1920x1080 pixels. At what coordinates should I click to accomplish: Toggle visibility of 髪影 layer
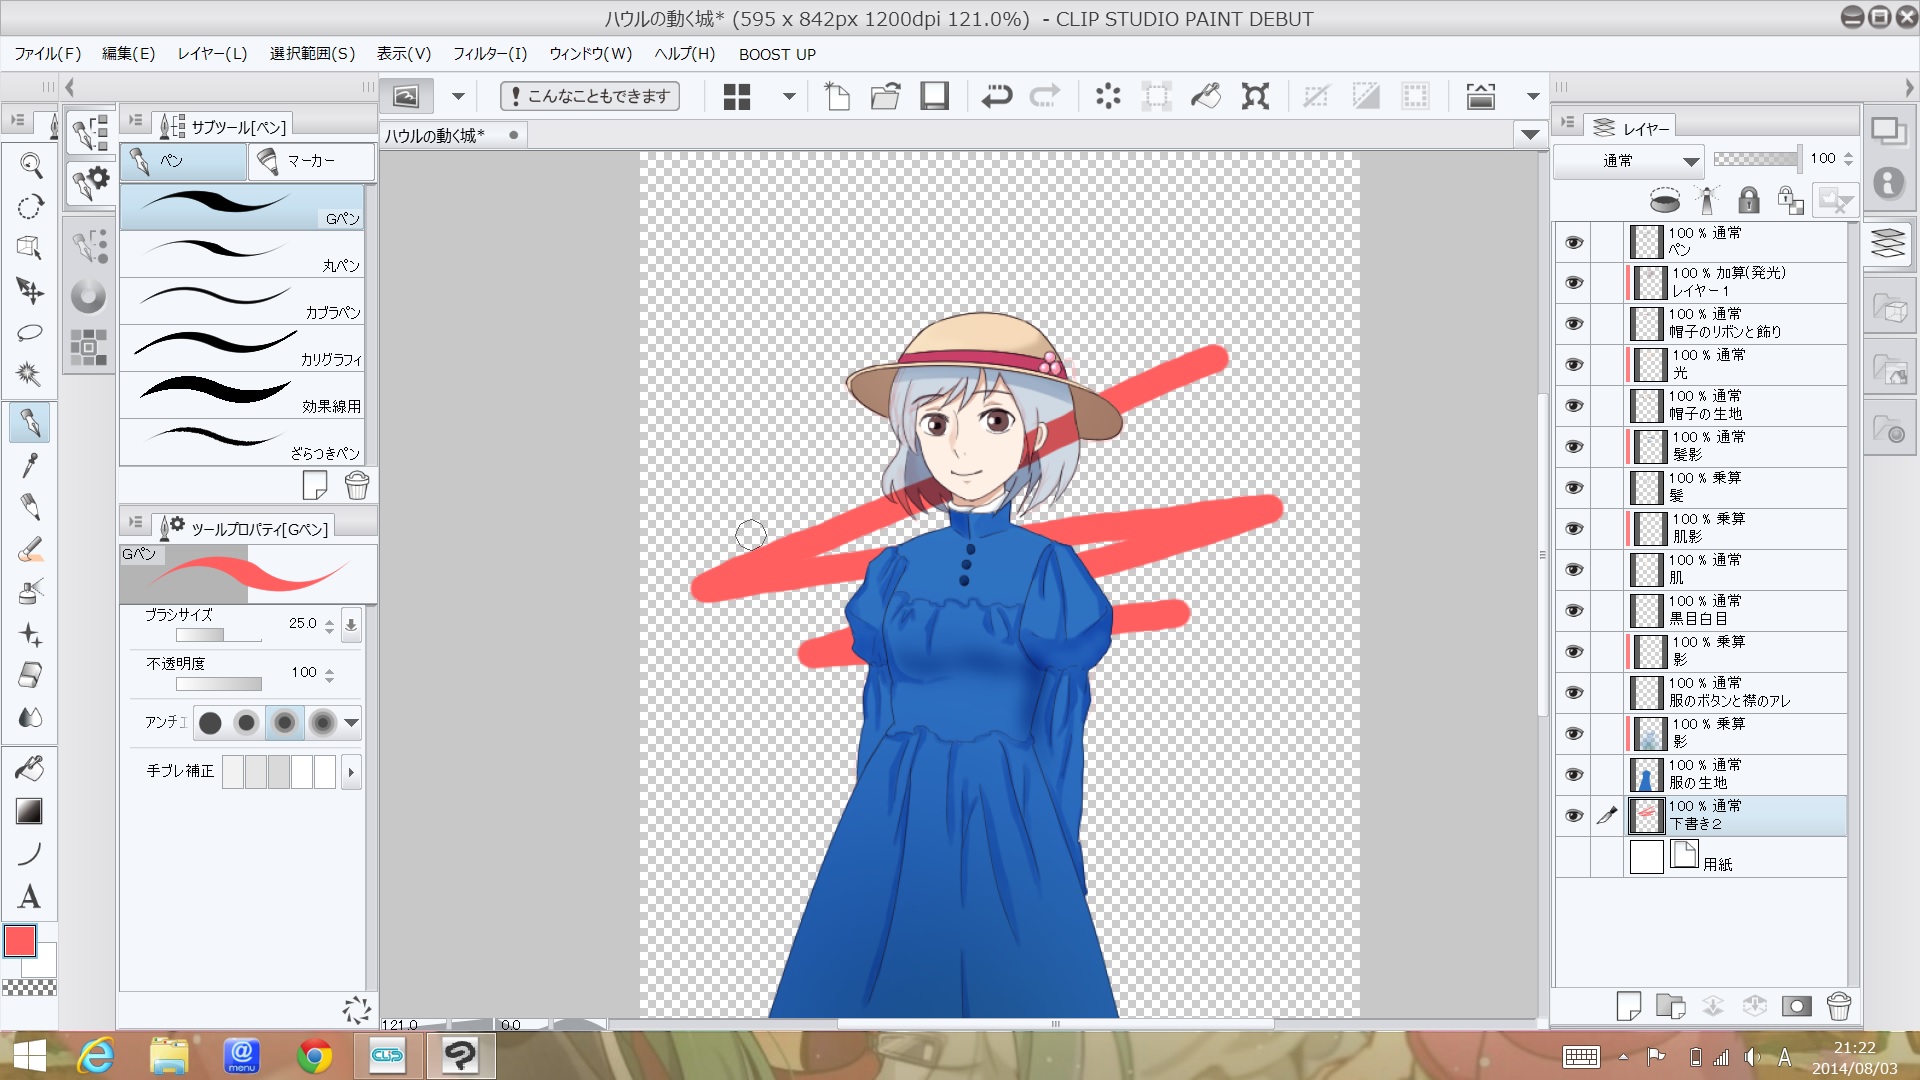[1574, 446]
